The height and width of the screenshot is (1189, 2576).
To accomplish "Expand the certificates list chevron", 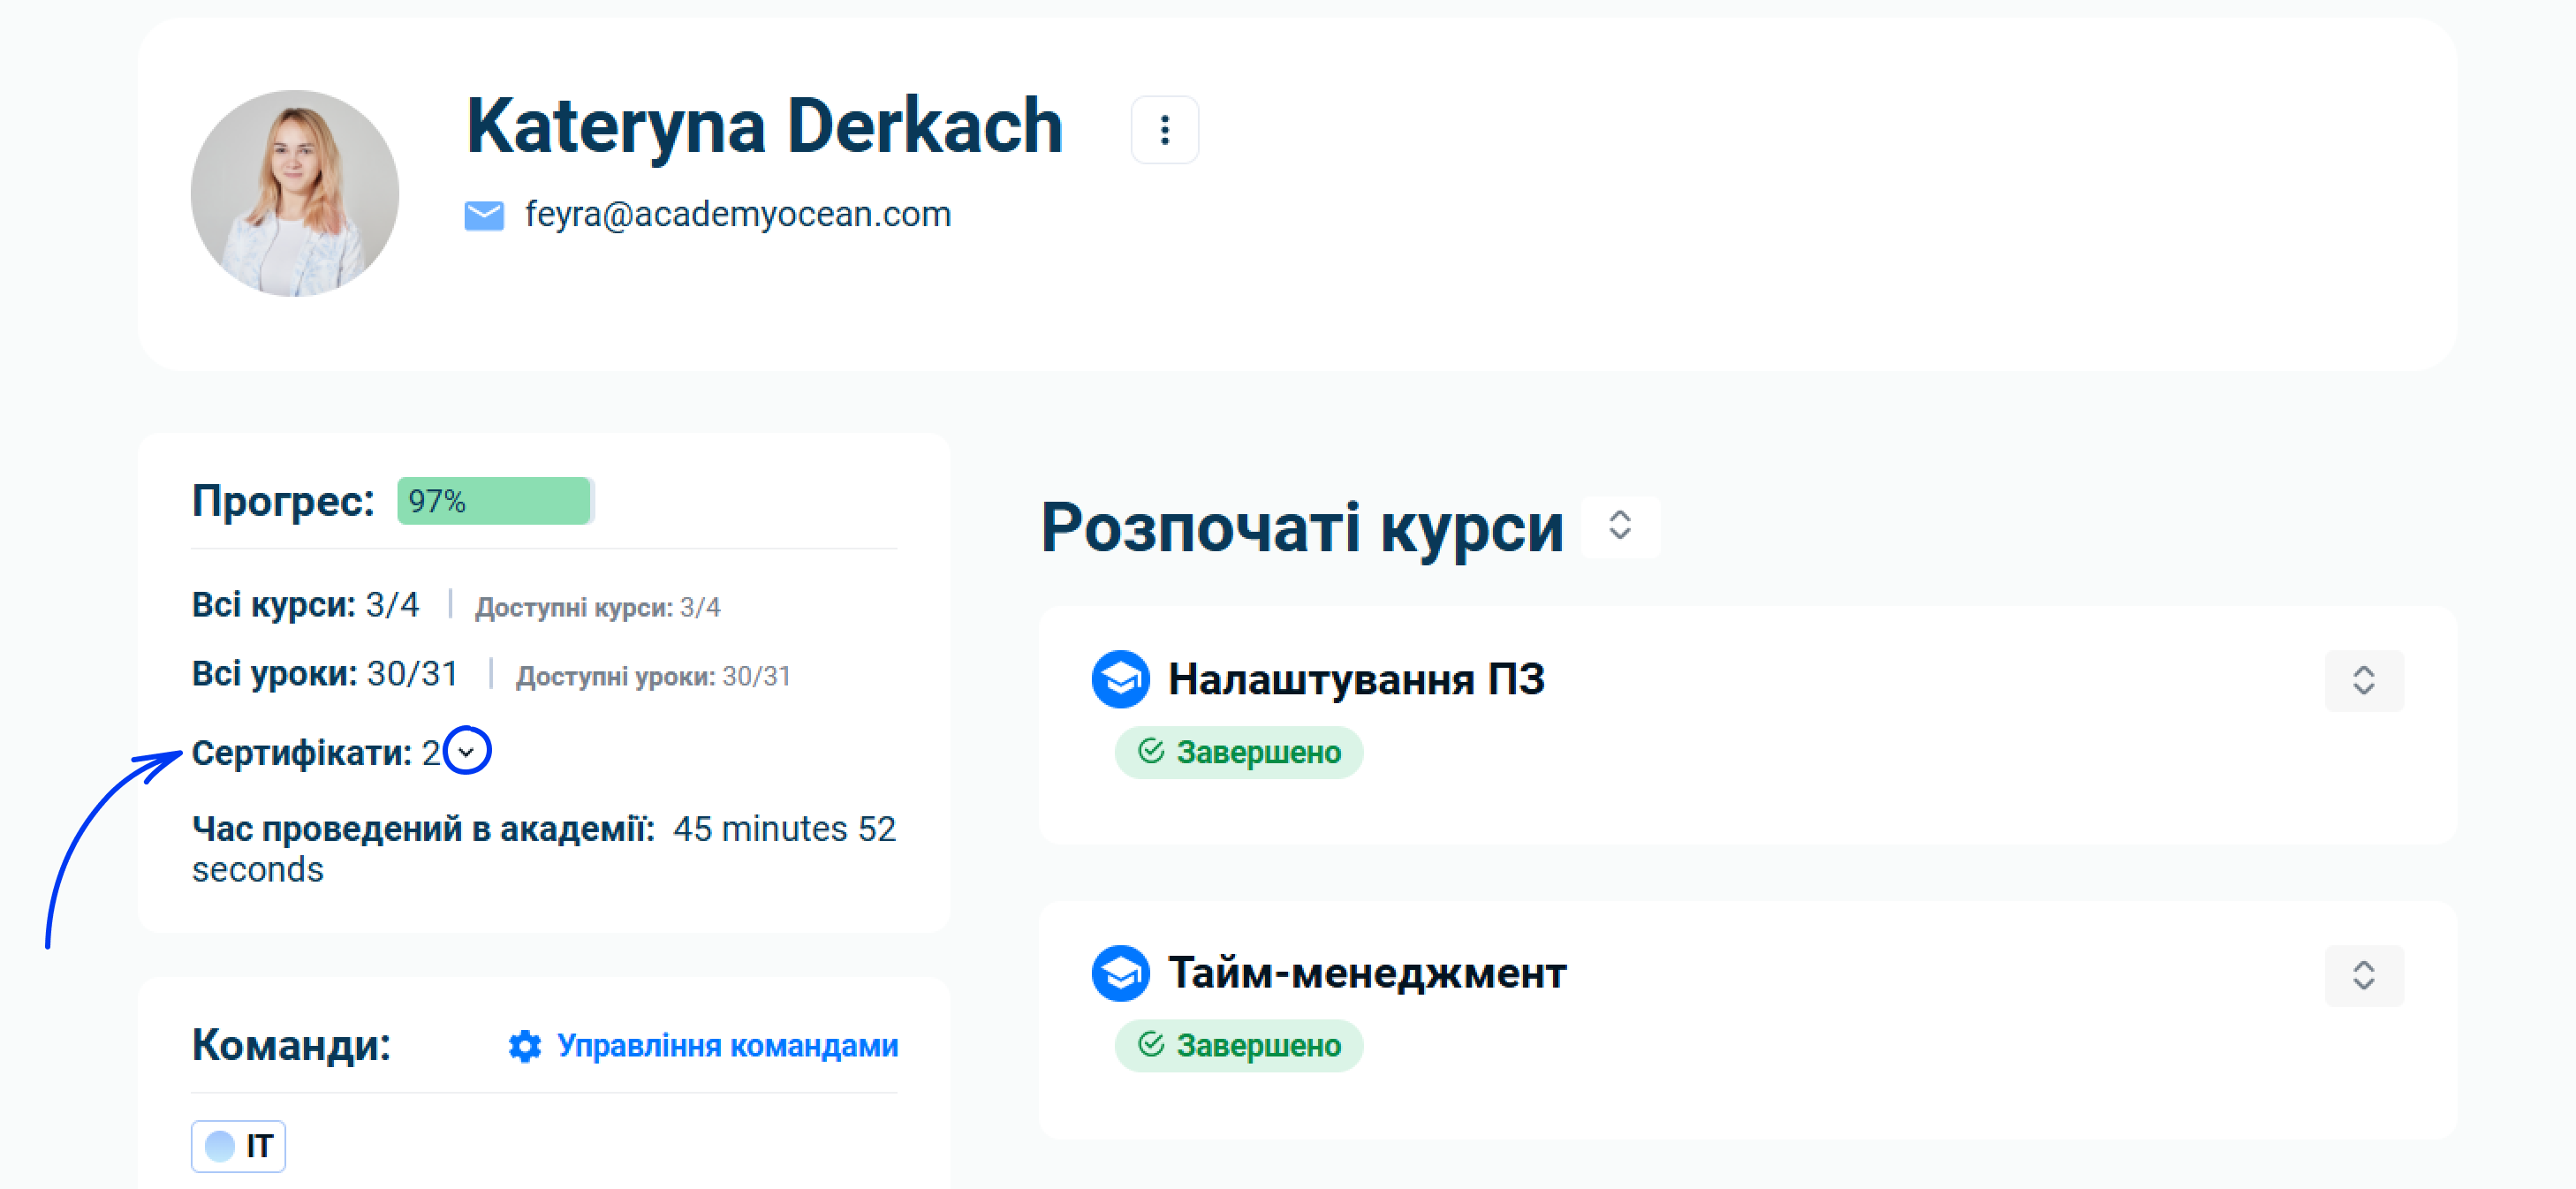I will 467,751.
